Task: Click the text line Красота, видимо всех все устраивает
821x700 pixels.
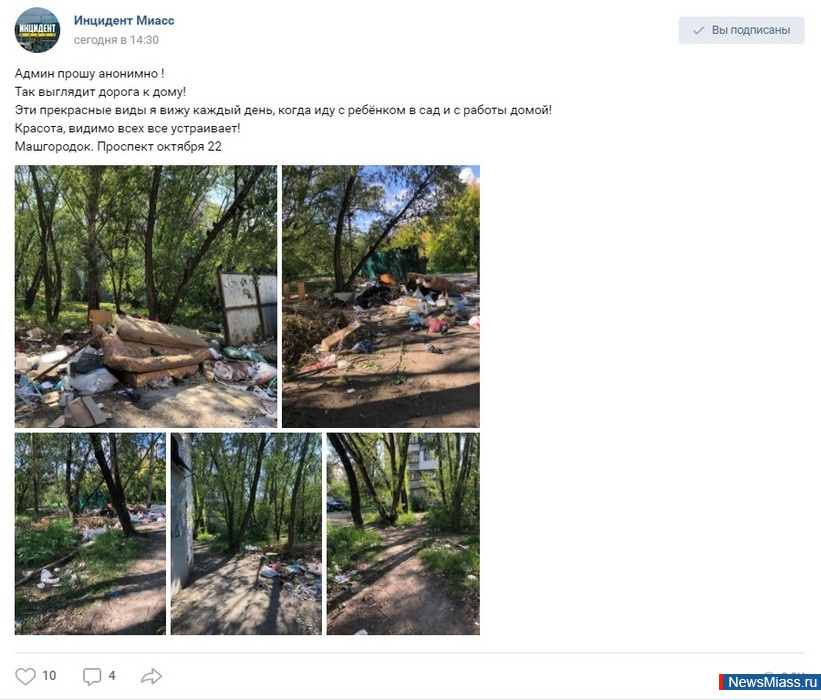Action: (127, 128)
